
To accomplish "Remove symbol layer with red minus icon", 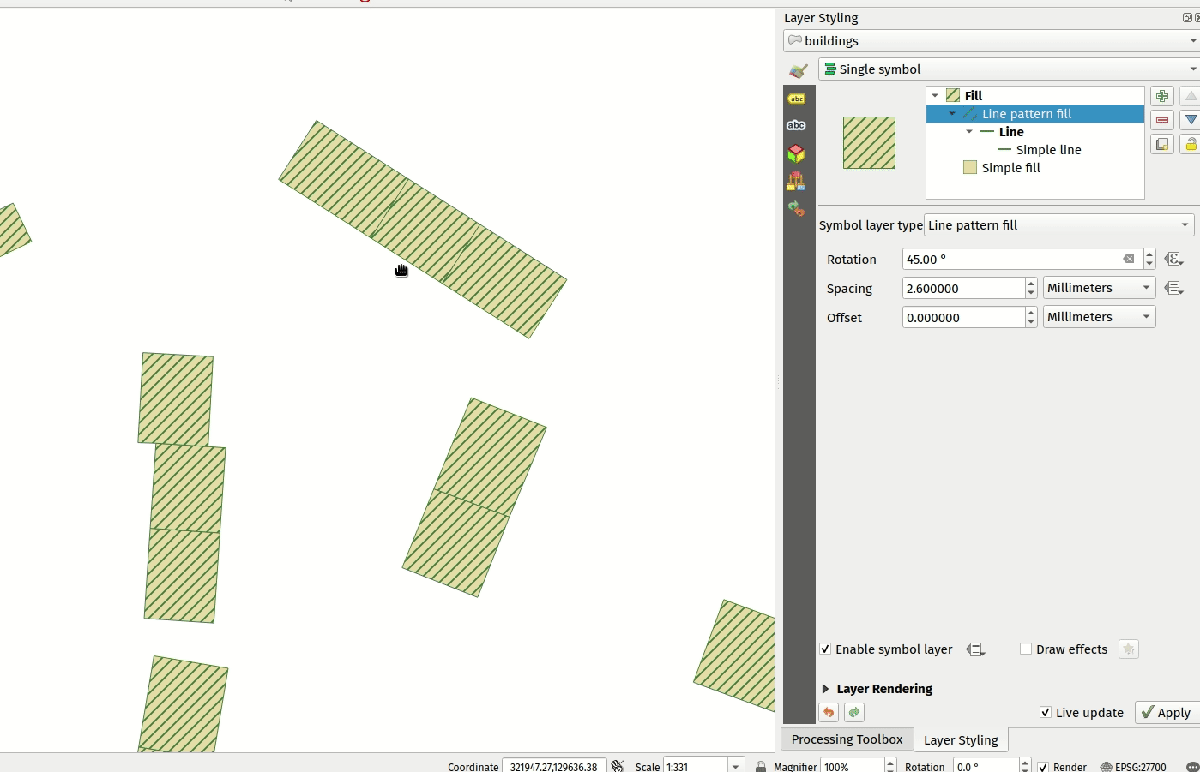I will [1161, 120].
